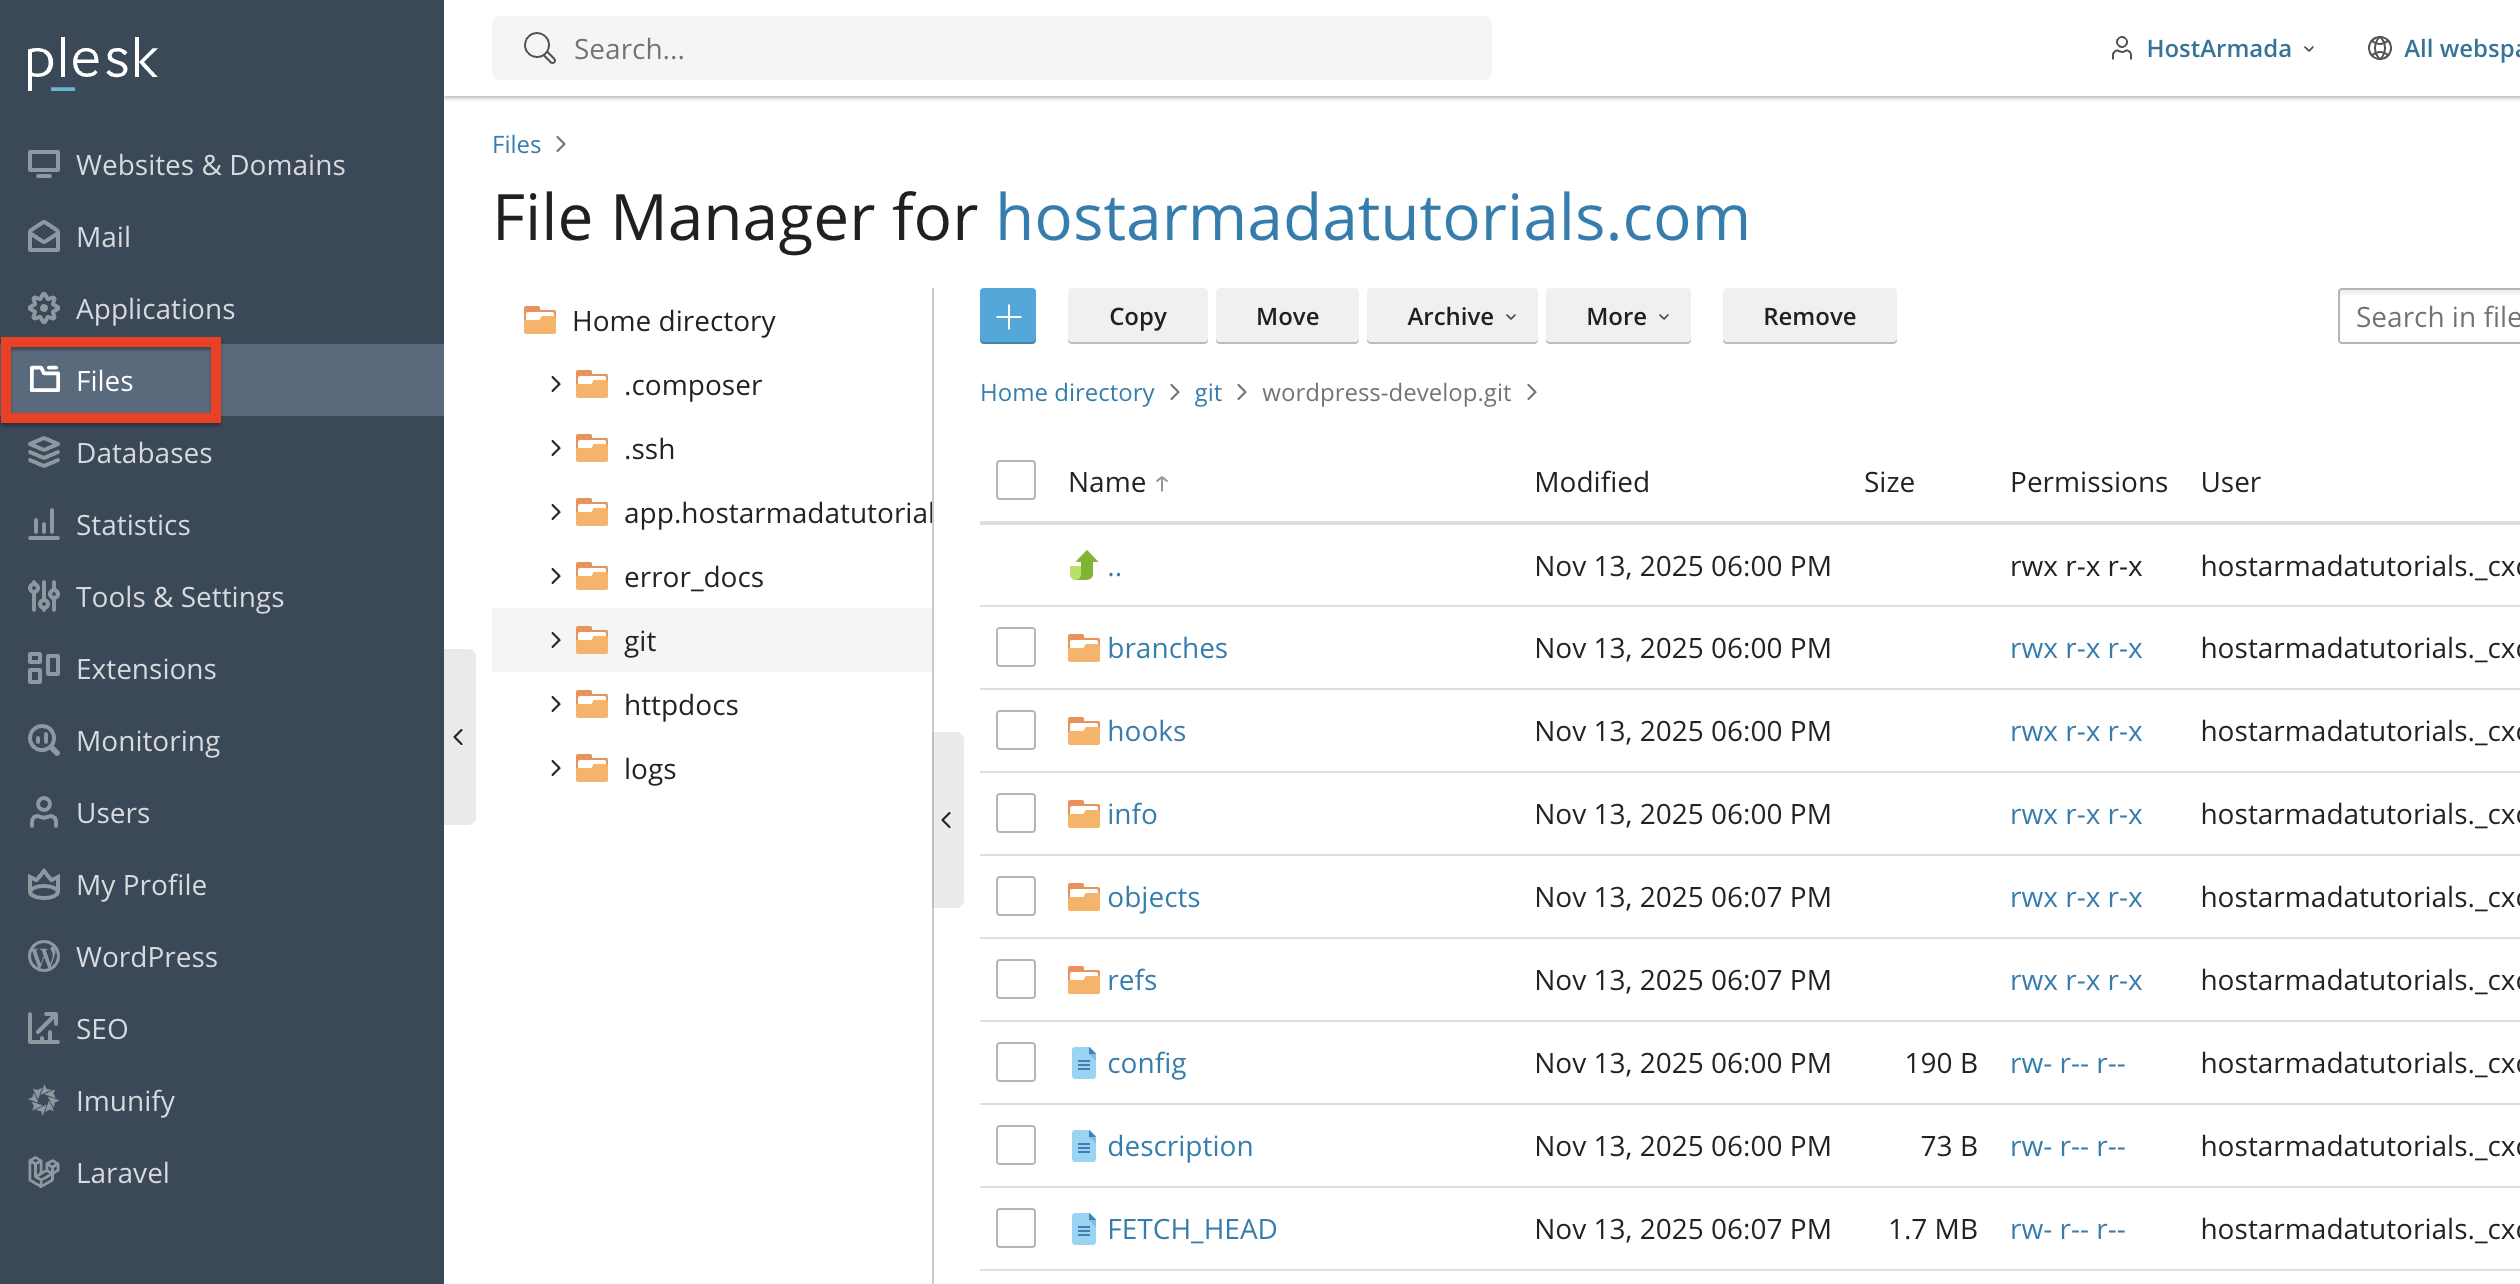This screenshot has height=1284, width=2520.
Task: Tick the select-all checkbox in header
Action: 1016,480
